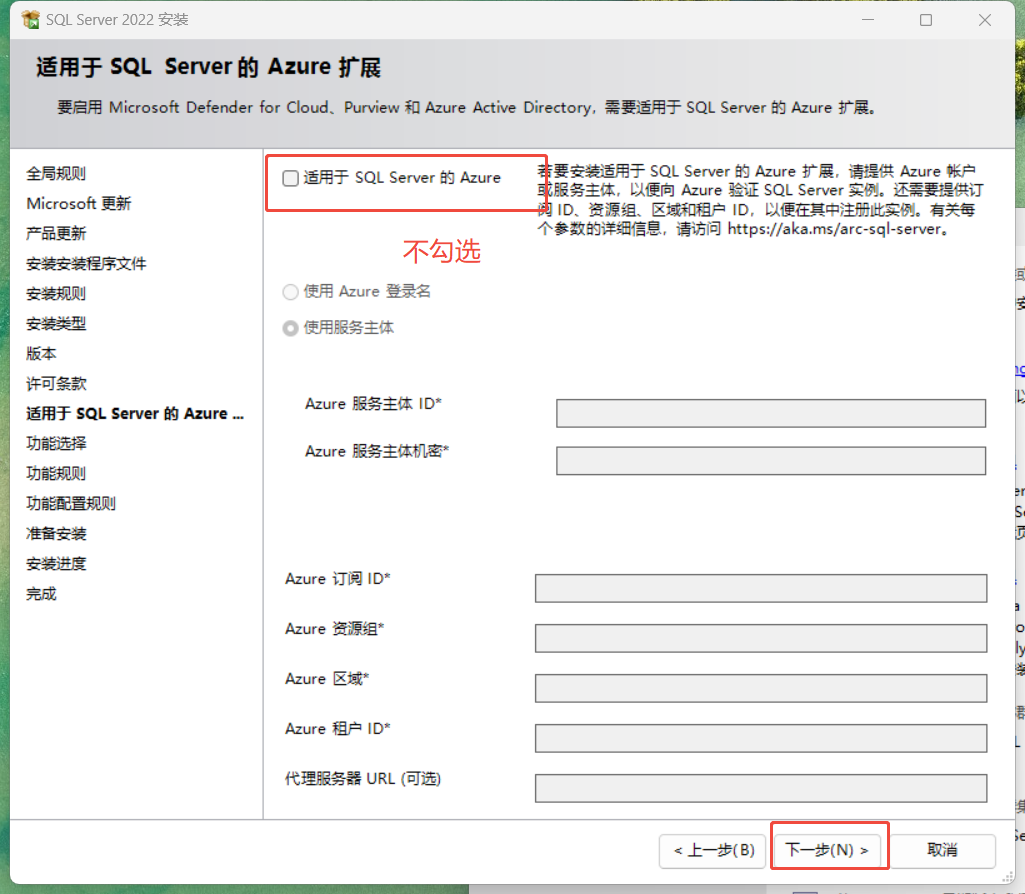
Task: Select the 版本 step in sidebar
Action: point(41,353)
